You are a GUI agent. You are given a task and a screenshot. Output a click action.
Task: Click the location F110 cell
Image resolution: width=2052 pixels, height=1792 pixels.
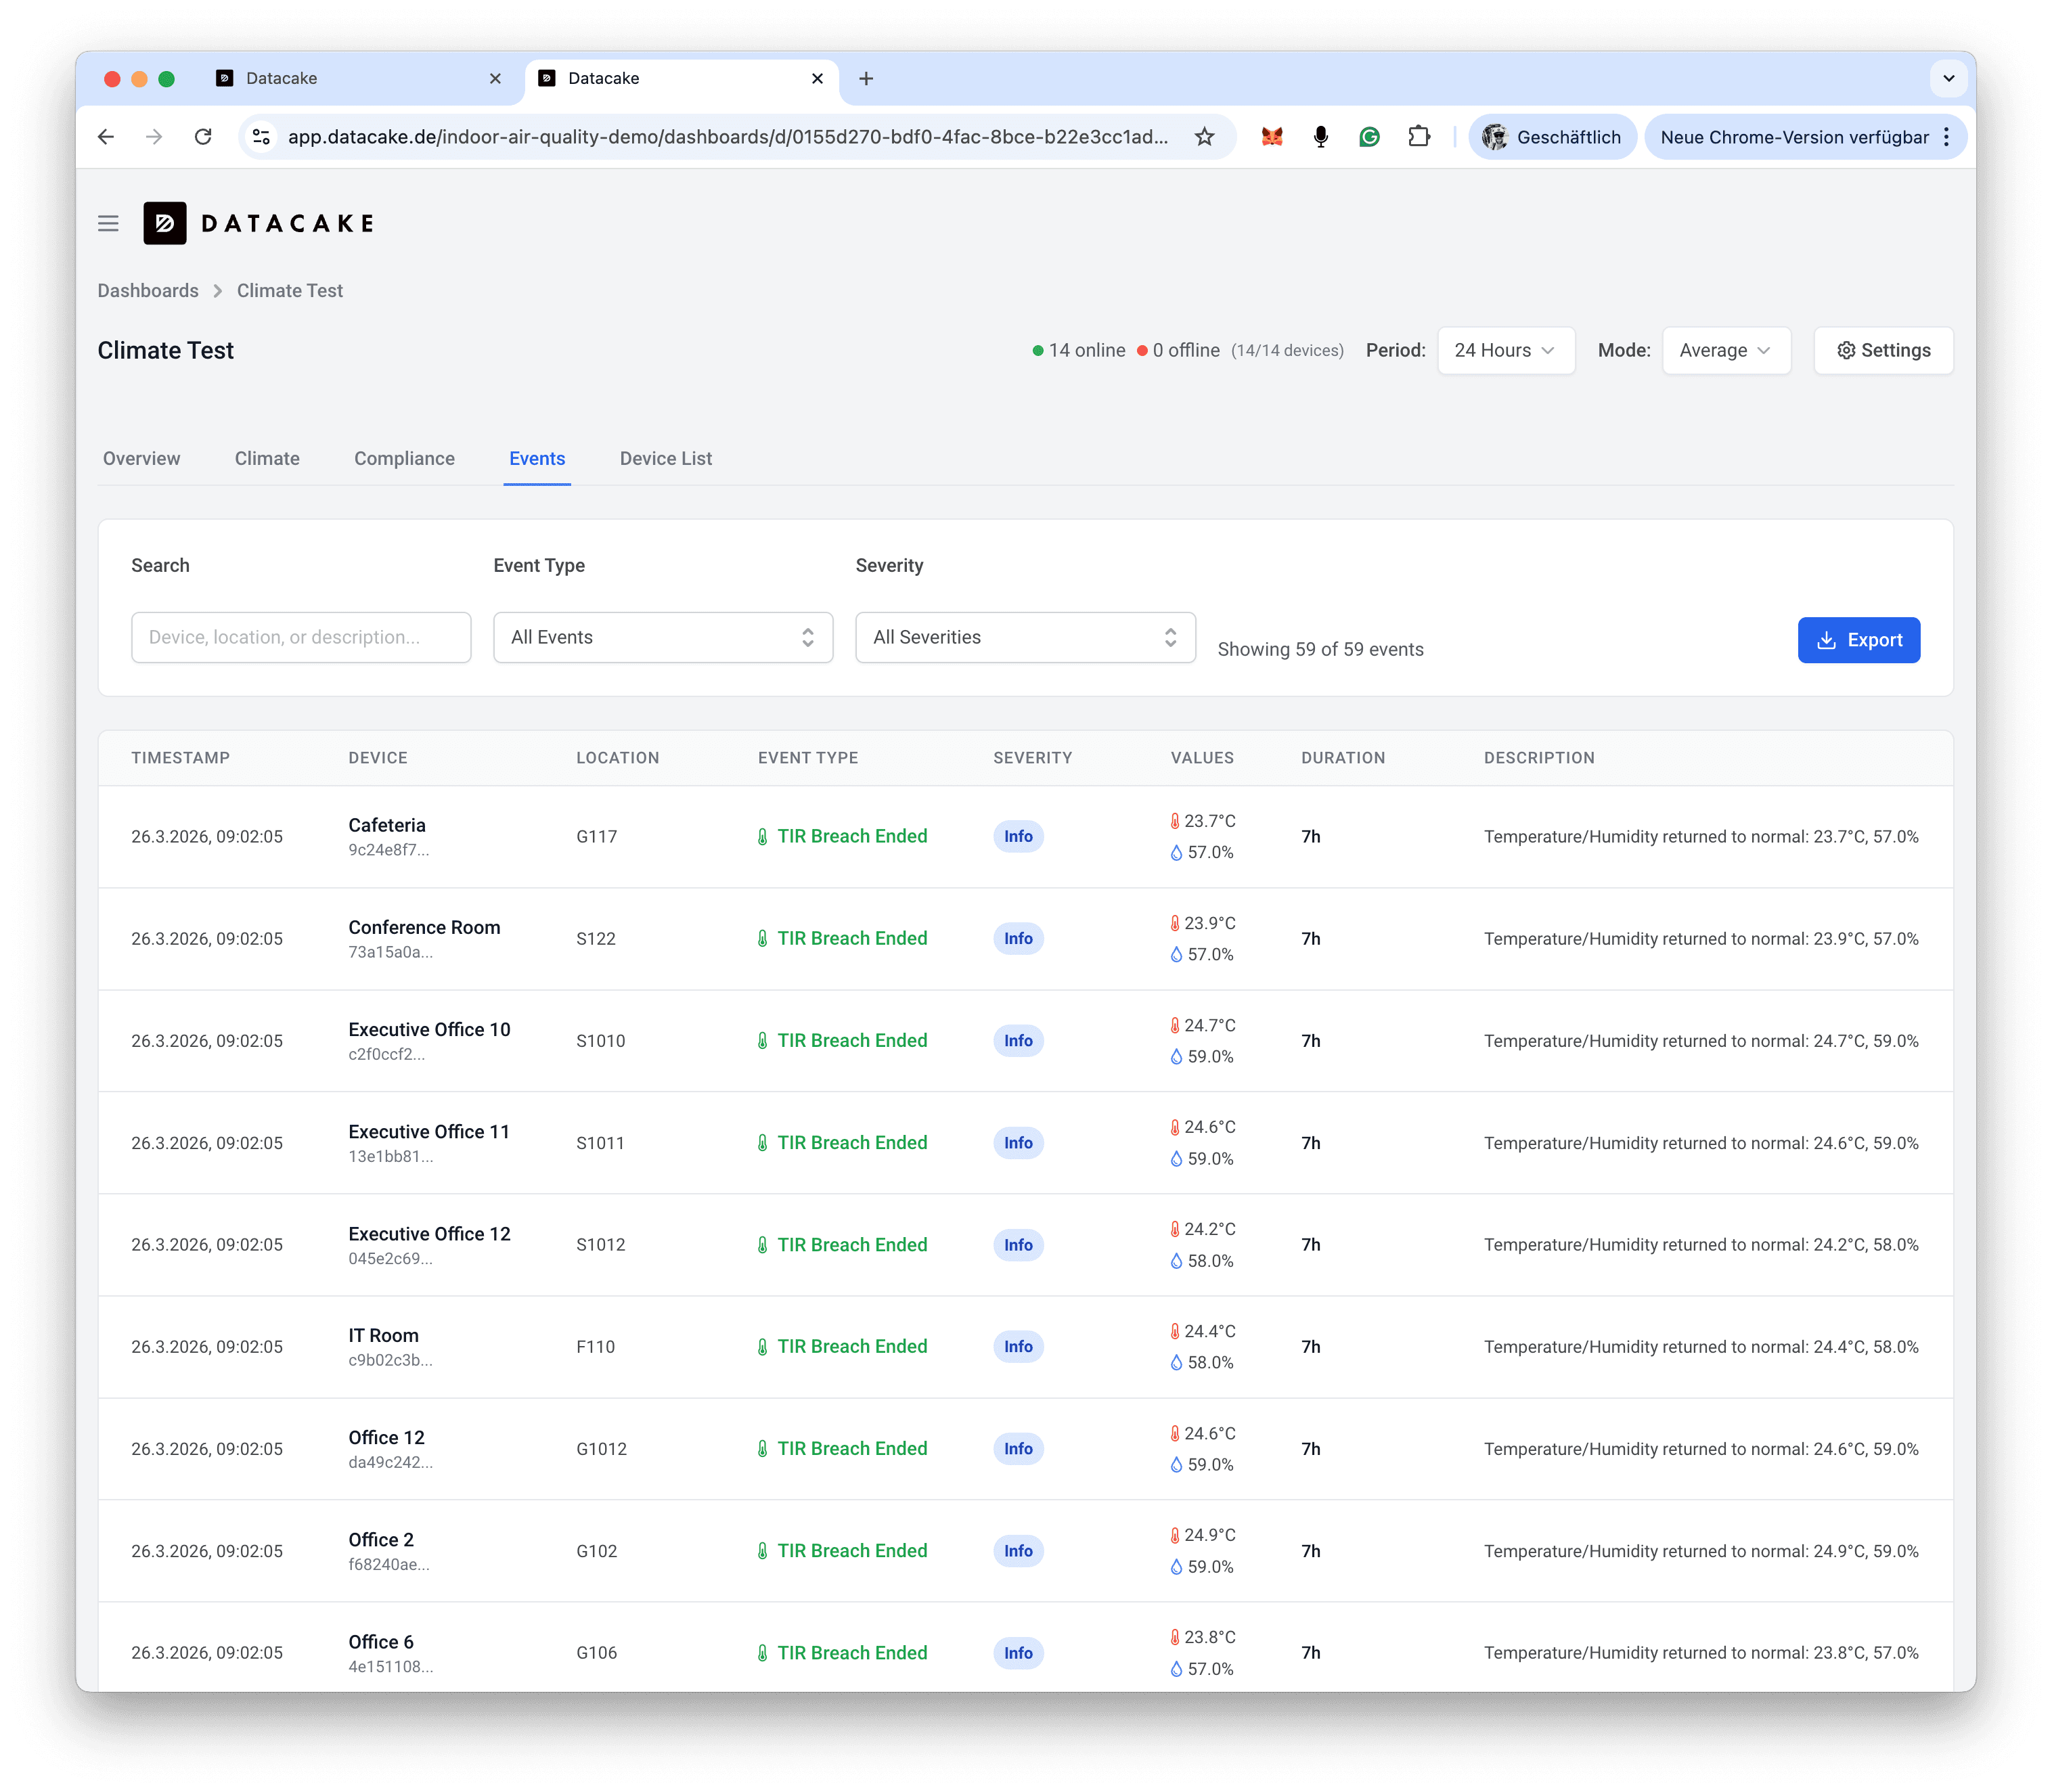(x=595, y=1346)
